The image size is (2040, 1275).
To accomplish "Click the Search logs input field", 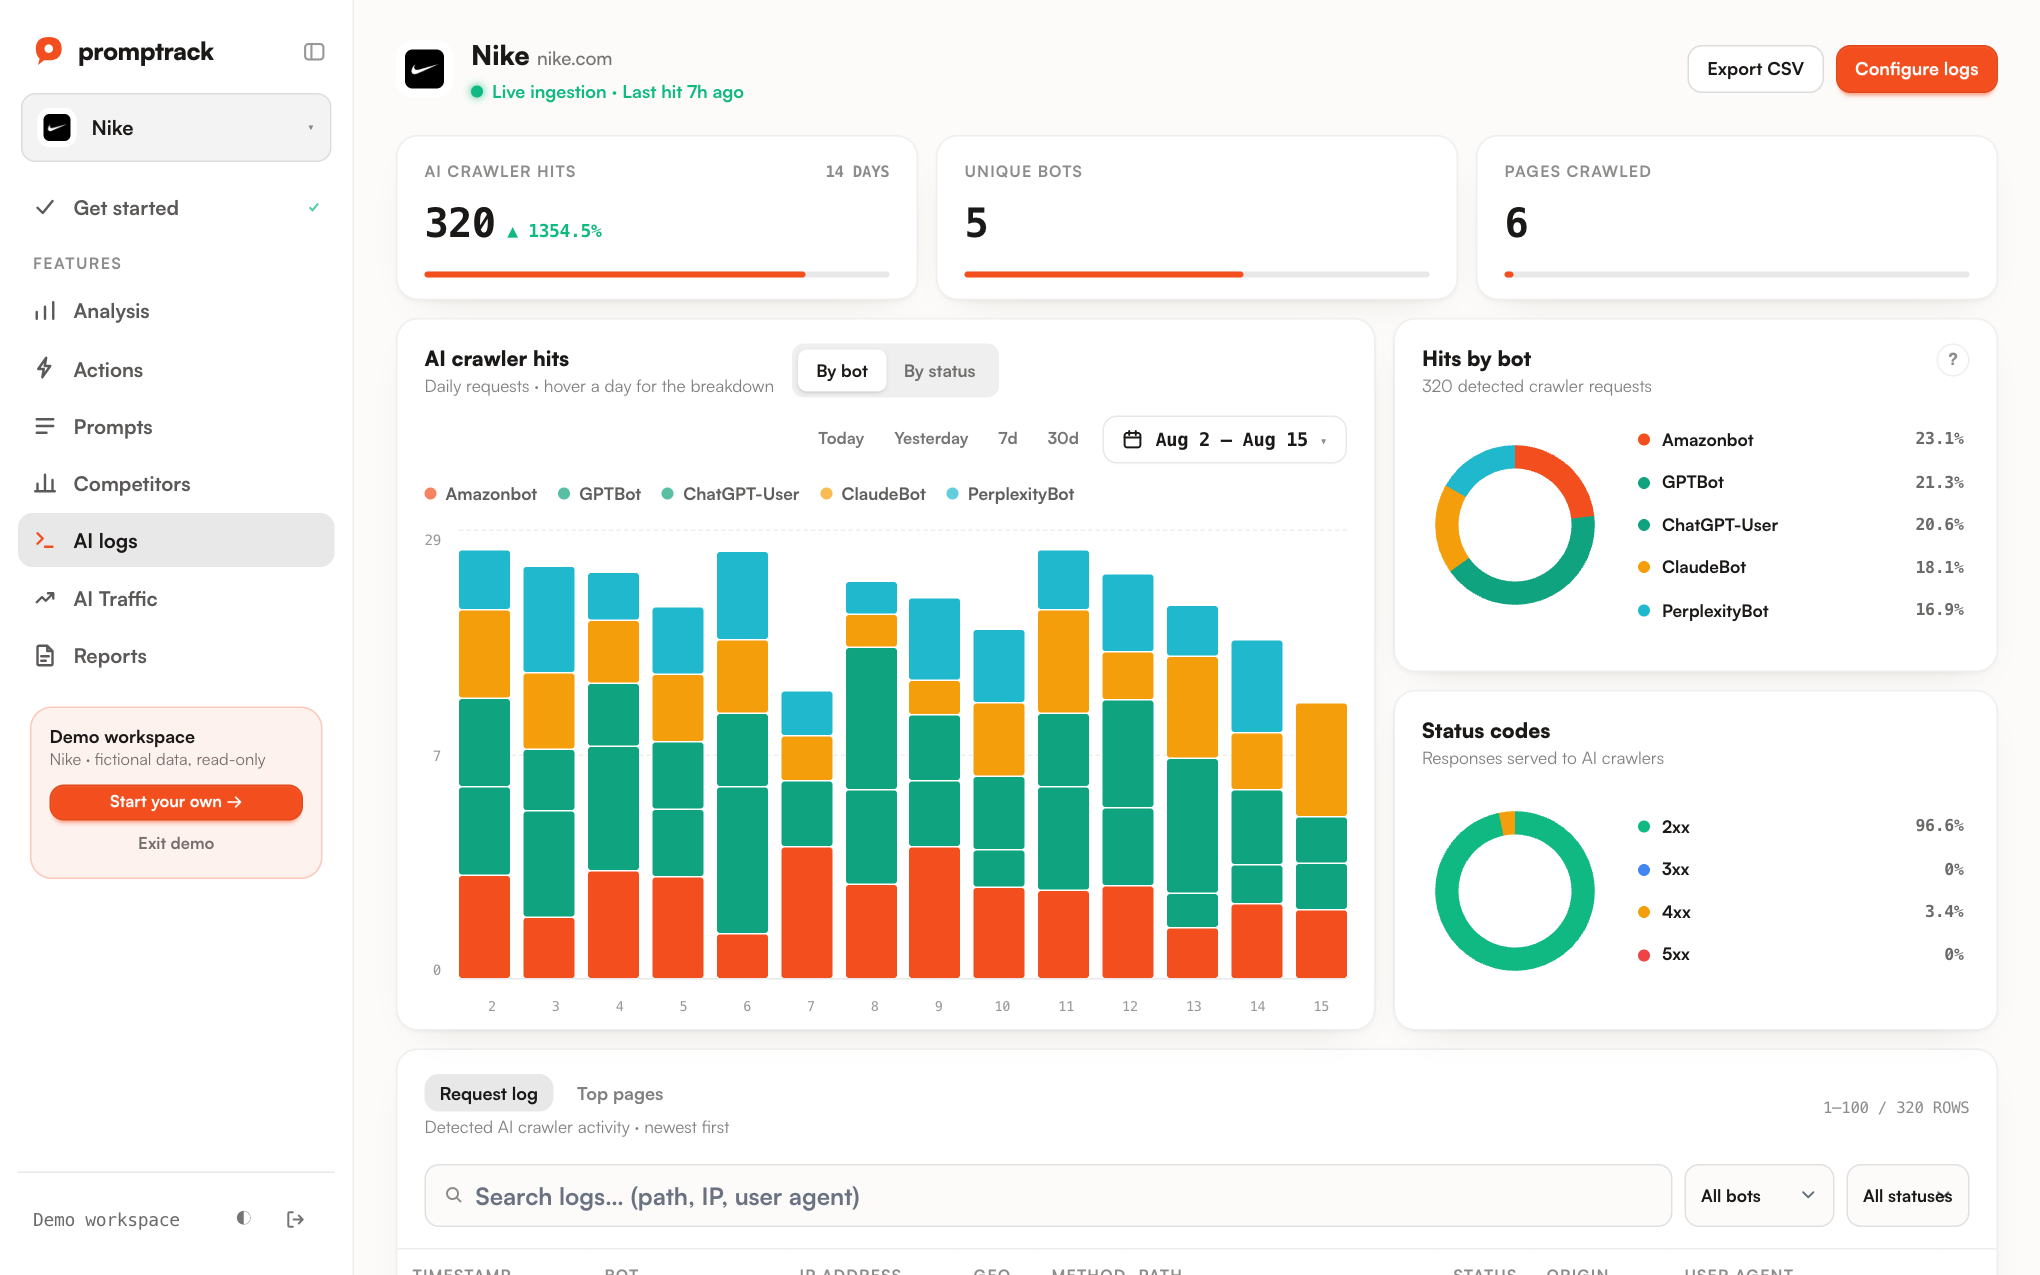I will (x=1048, y=1196).
